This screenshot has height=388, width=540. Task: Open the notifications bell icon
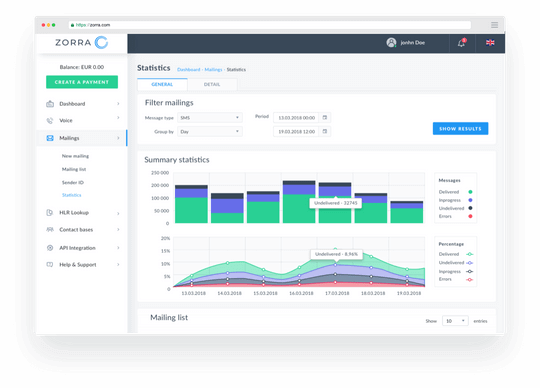(x=461, y=43)
